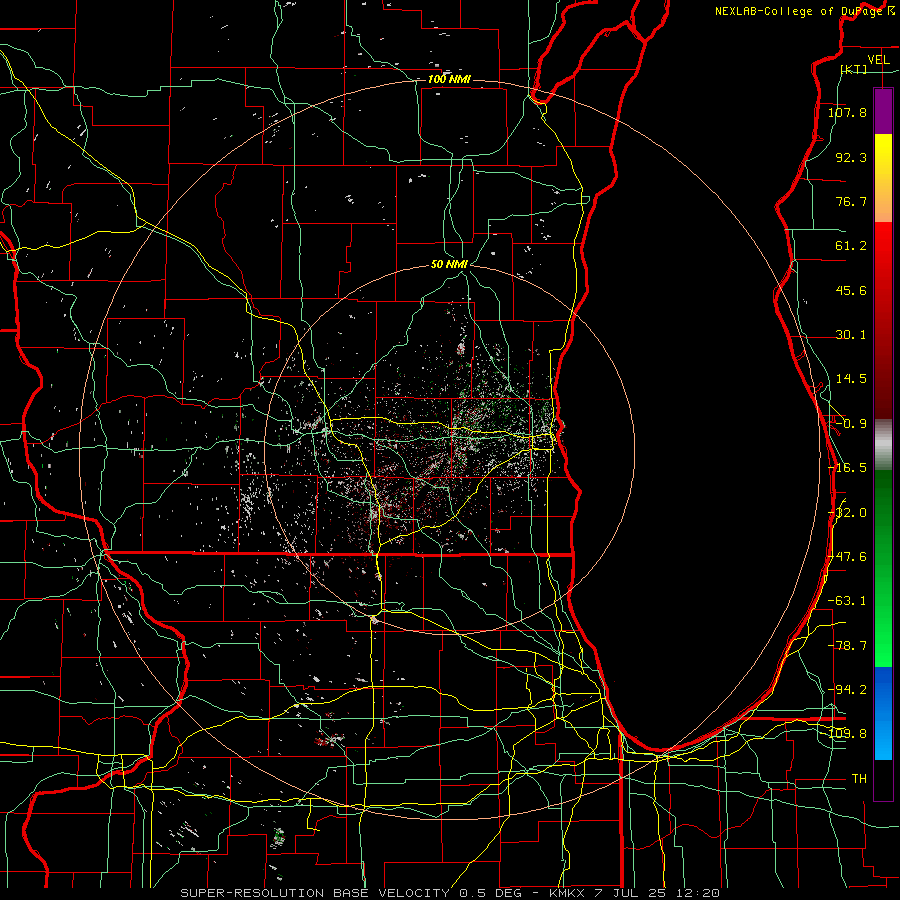Click the green segment of the velocity color bar
The width and height of the screenshot is (900, 900).
(883, 568)
